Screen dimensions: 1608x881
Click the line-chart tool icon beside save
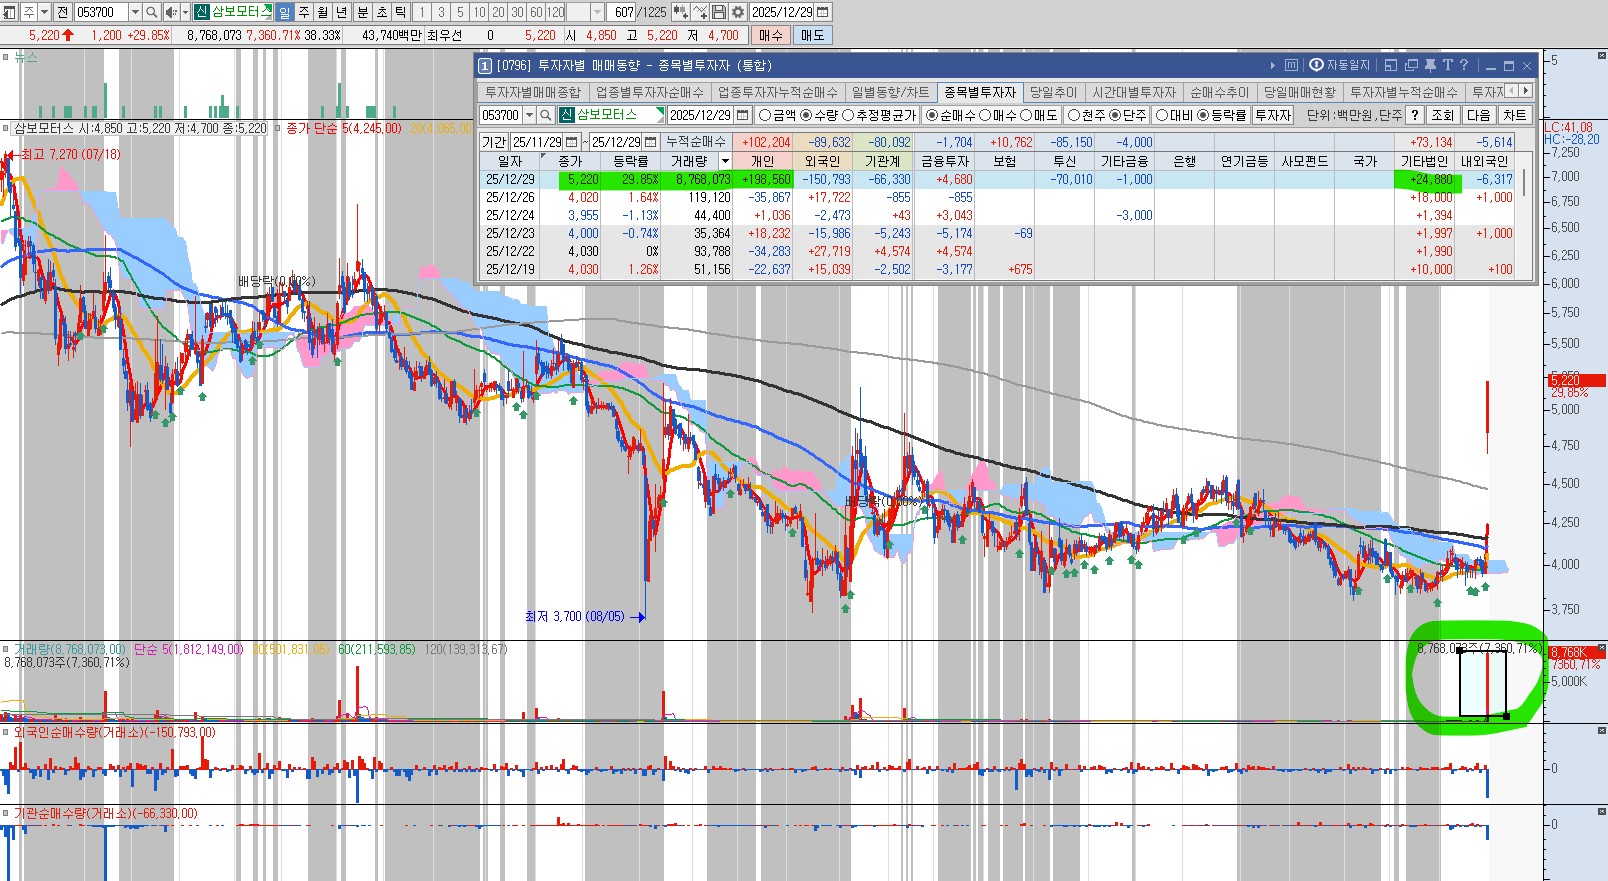(700, 12)
